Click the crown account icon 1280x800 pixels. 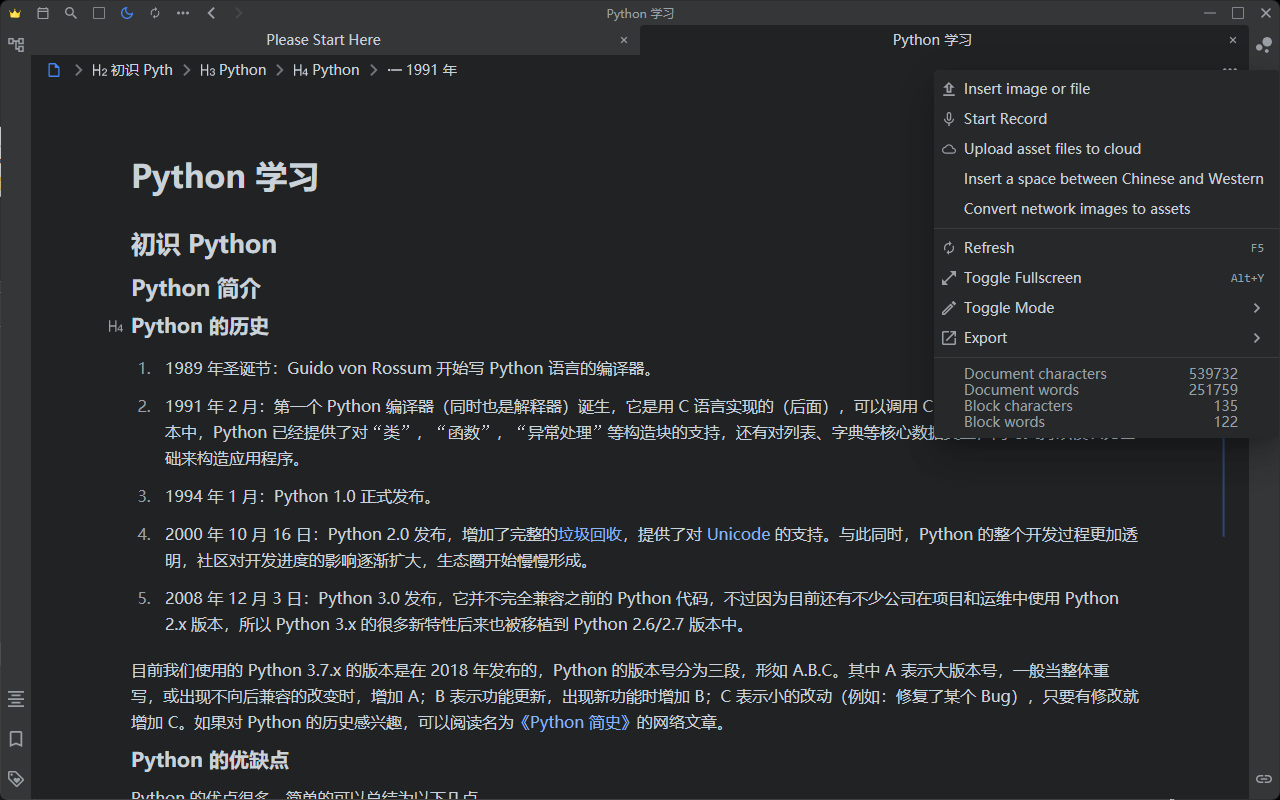click(x=14, y=13)
